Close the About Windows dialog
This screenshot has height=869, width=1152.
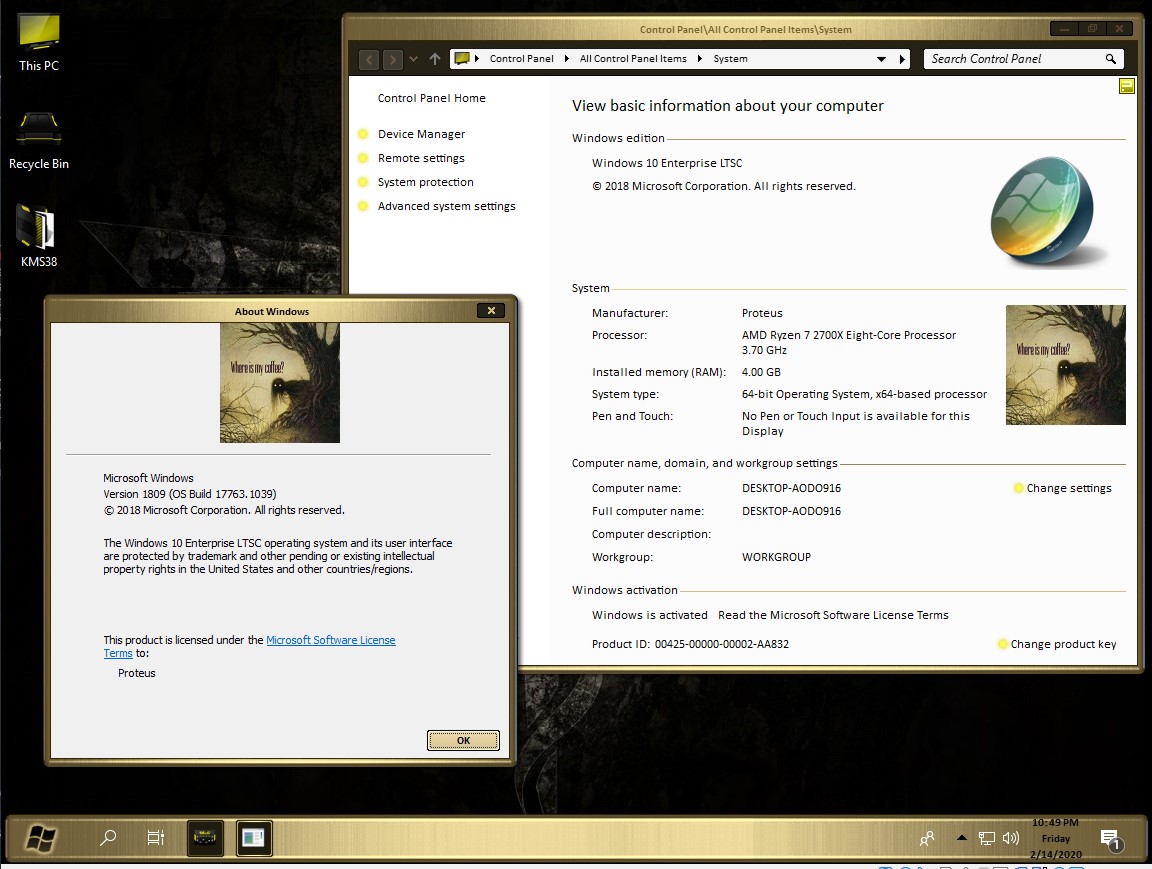pos(491,311)
